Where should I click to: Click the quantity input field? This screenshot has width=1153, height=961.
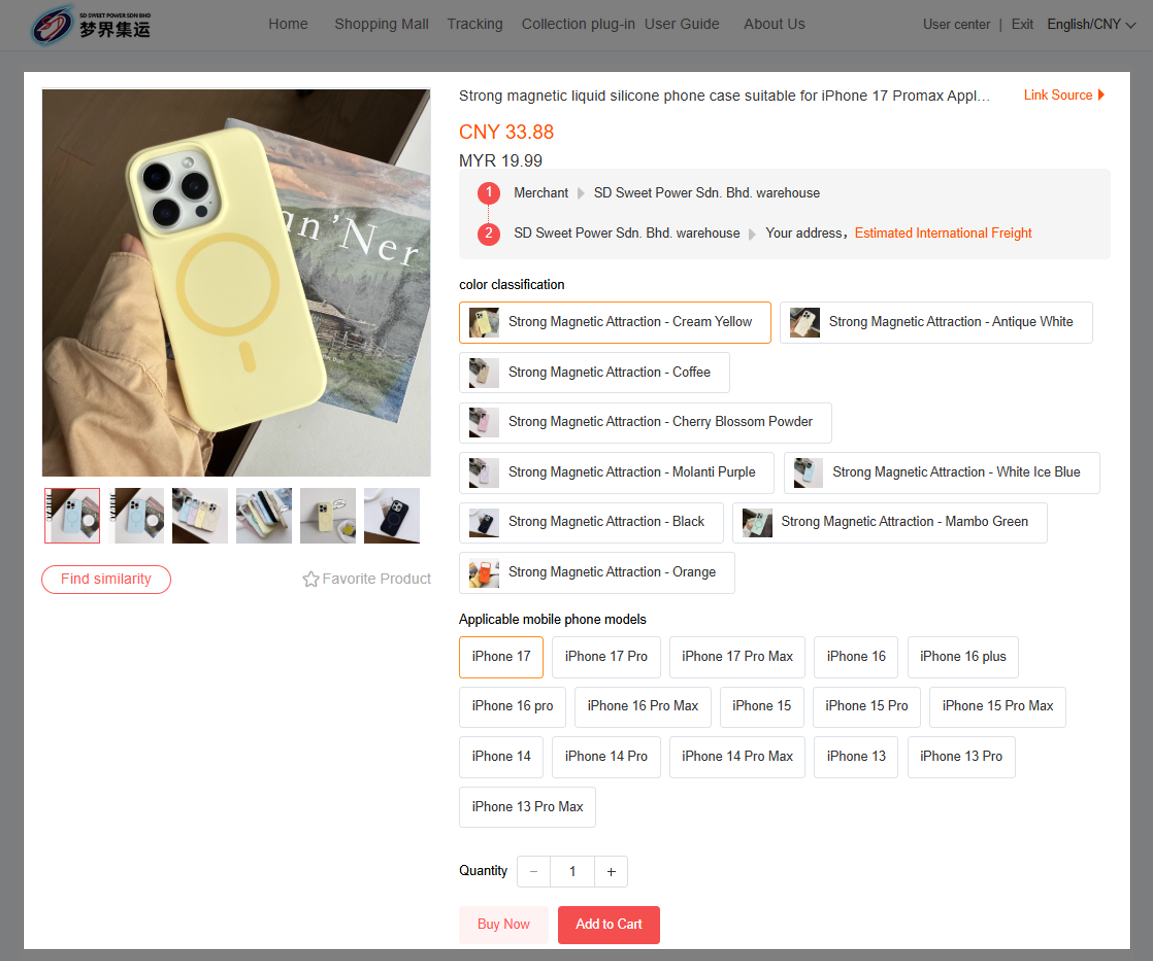[572, 872]
